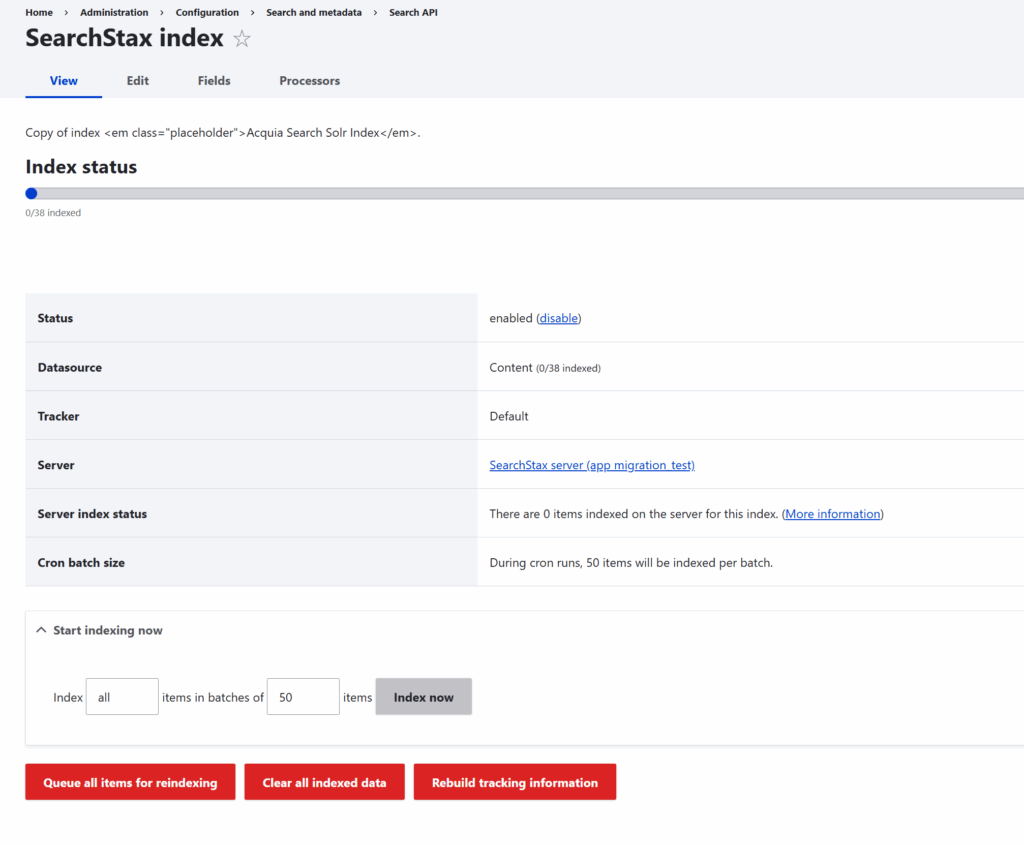The image size is (1024, 845).
Task: Open the Fields tab
Action: click(x=214, y=81)
